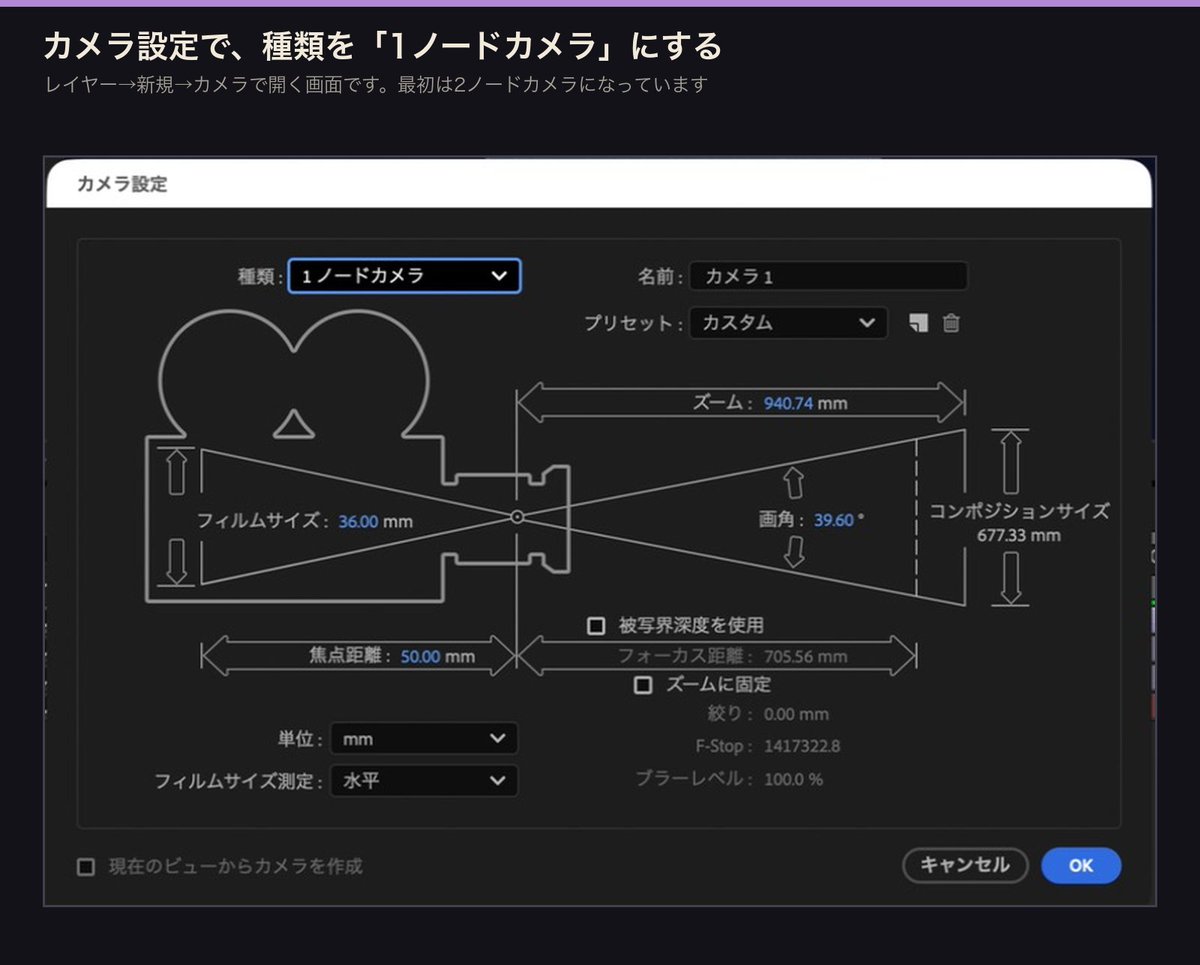The image size is (1200, 965).
Task: Open the フィルムサイズ測定 dropdown
Action: coord(424,780)
